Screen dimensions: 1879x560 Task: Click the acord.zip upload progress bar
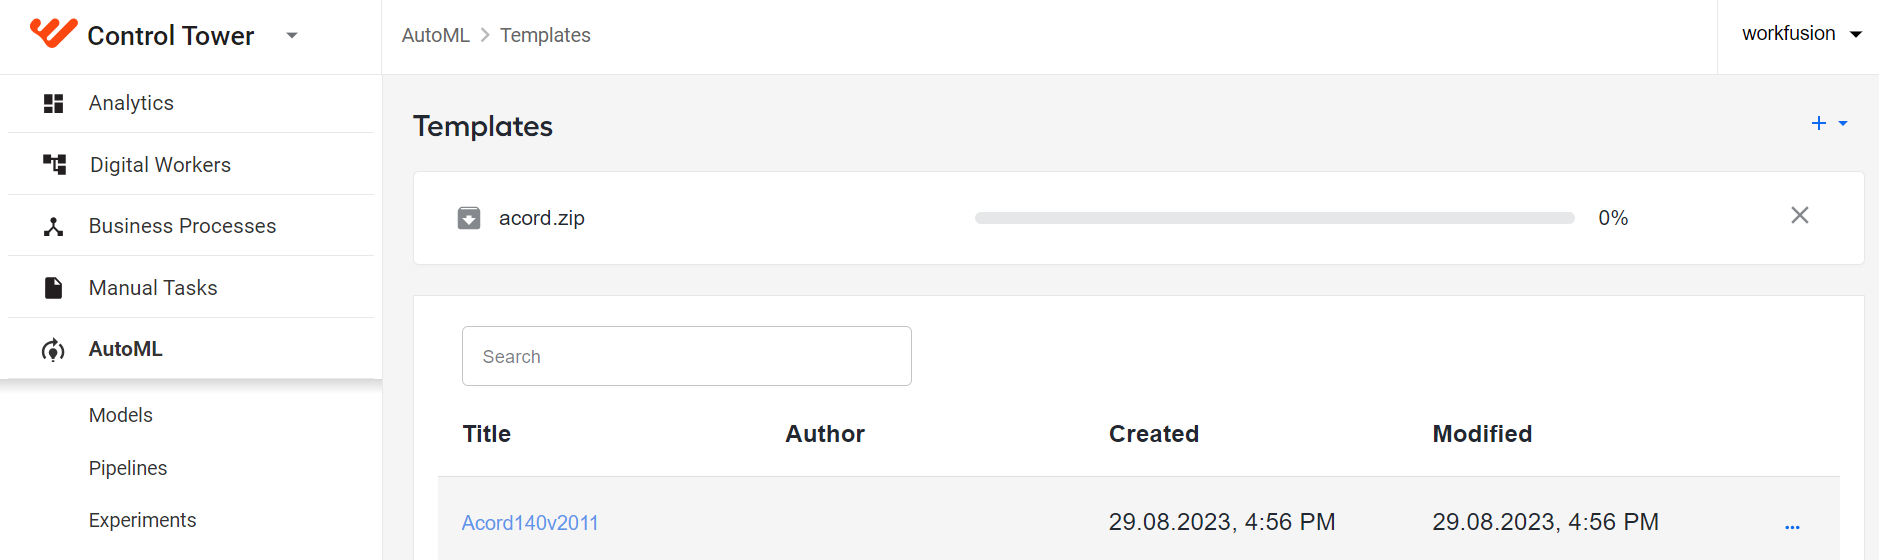point(1275,218)
